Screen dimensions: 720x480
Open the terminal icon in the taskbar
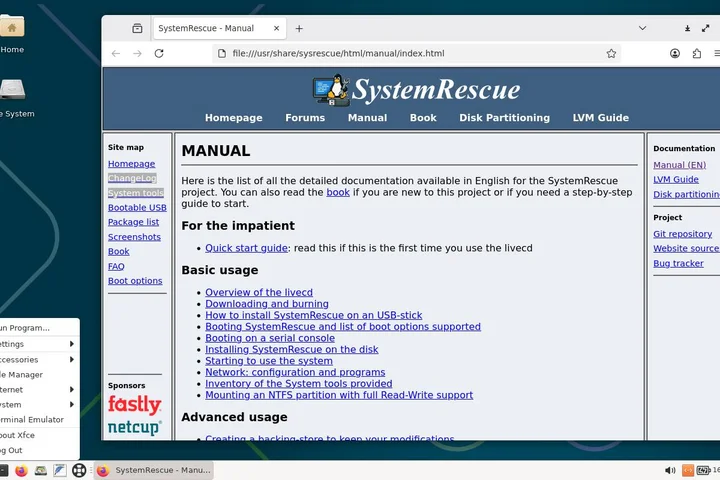[x=4, y=470]
